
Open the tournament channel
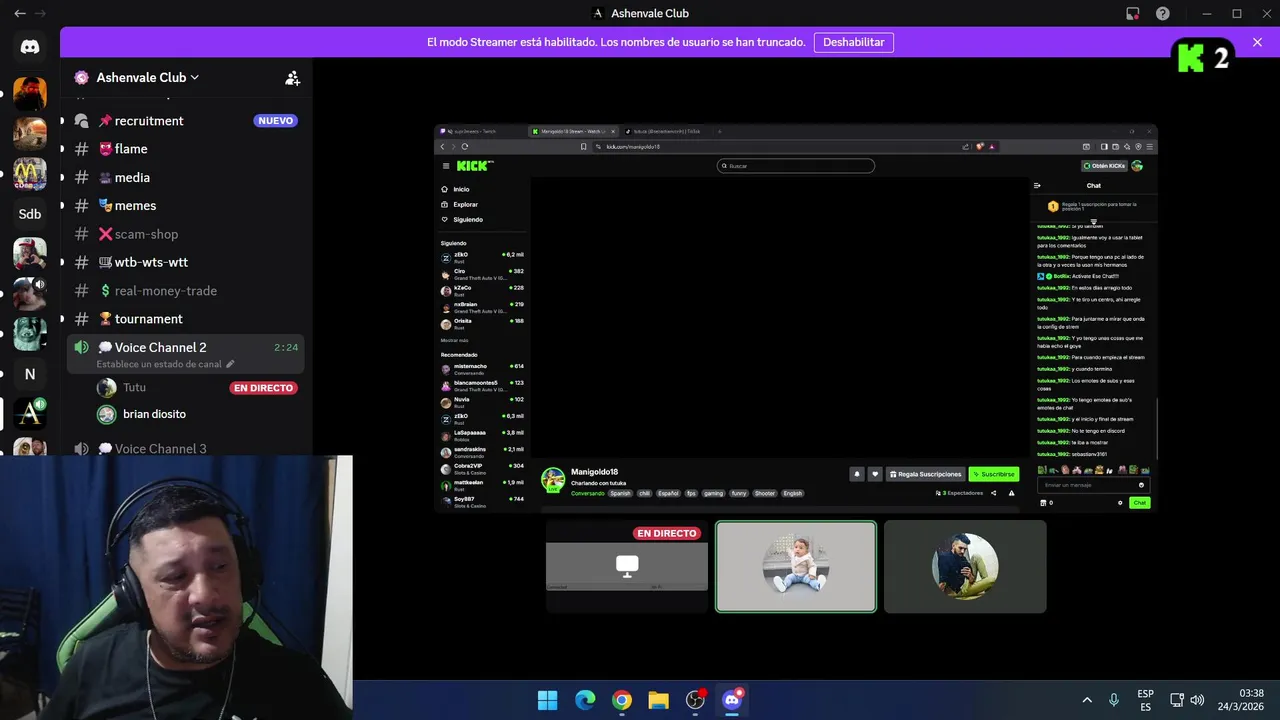pyautogui.click(x=186, y=318)
